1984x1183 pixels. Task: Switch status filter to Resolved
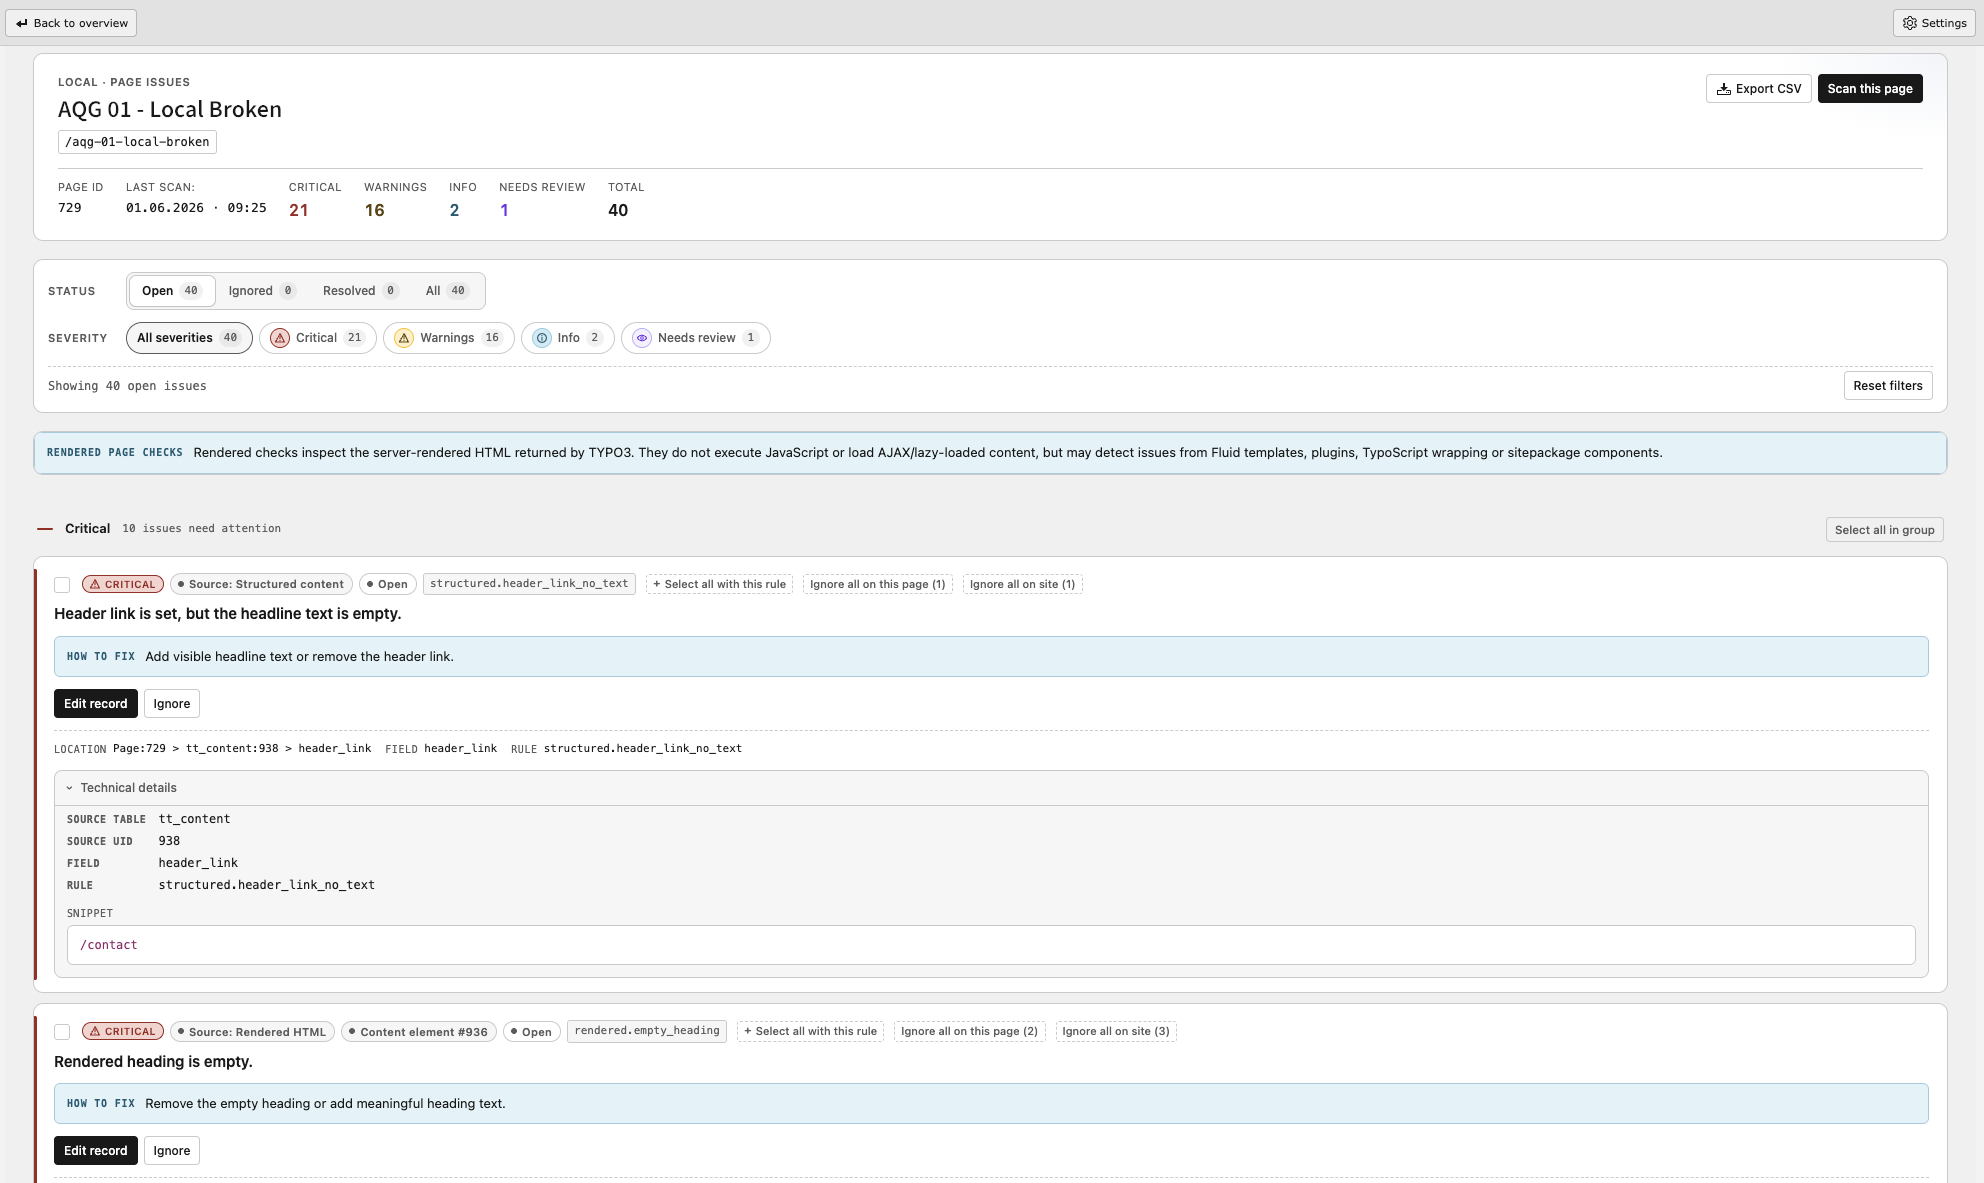360,291
